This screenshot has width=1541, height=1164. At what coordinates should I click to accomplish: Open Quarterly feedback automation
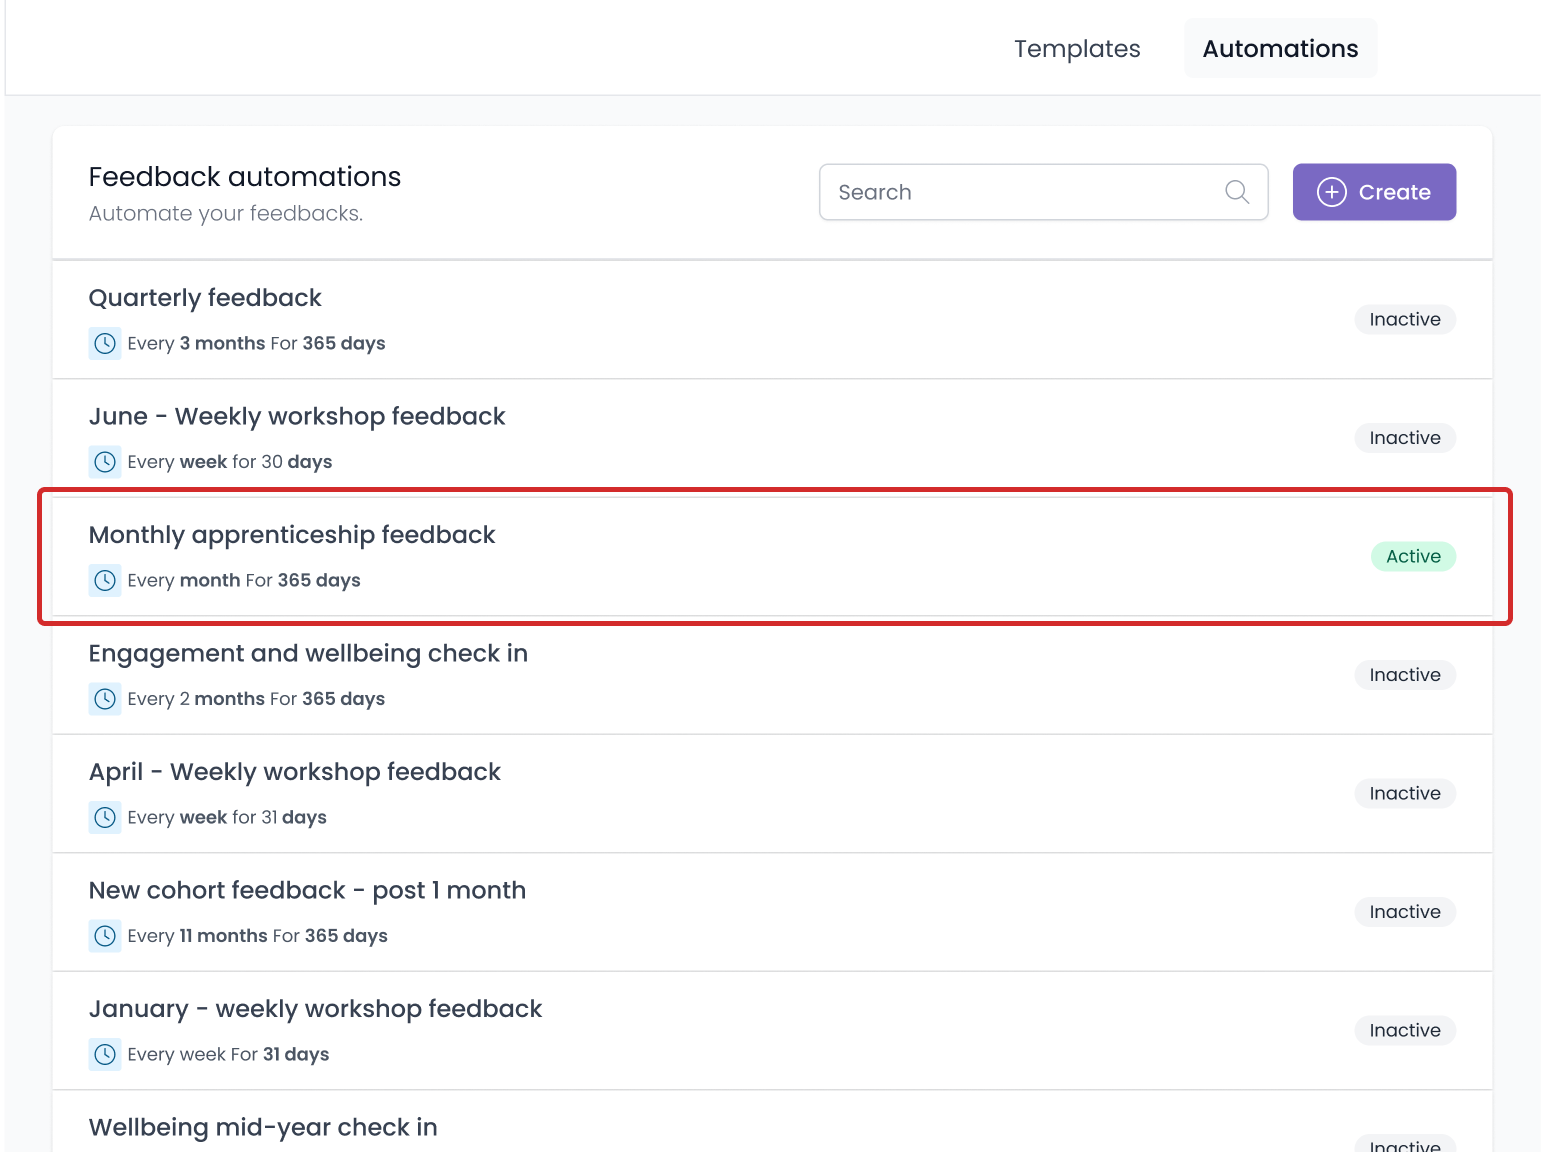click(205, 298)
